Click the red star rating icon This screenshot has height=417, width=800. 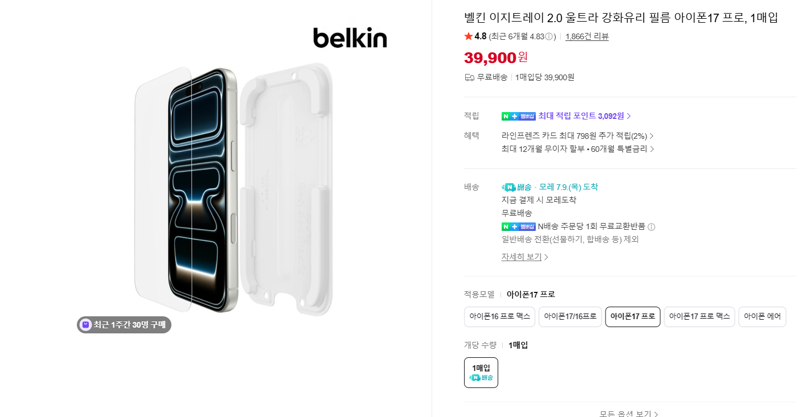pos(468,36)
